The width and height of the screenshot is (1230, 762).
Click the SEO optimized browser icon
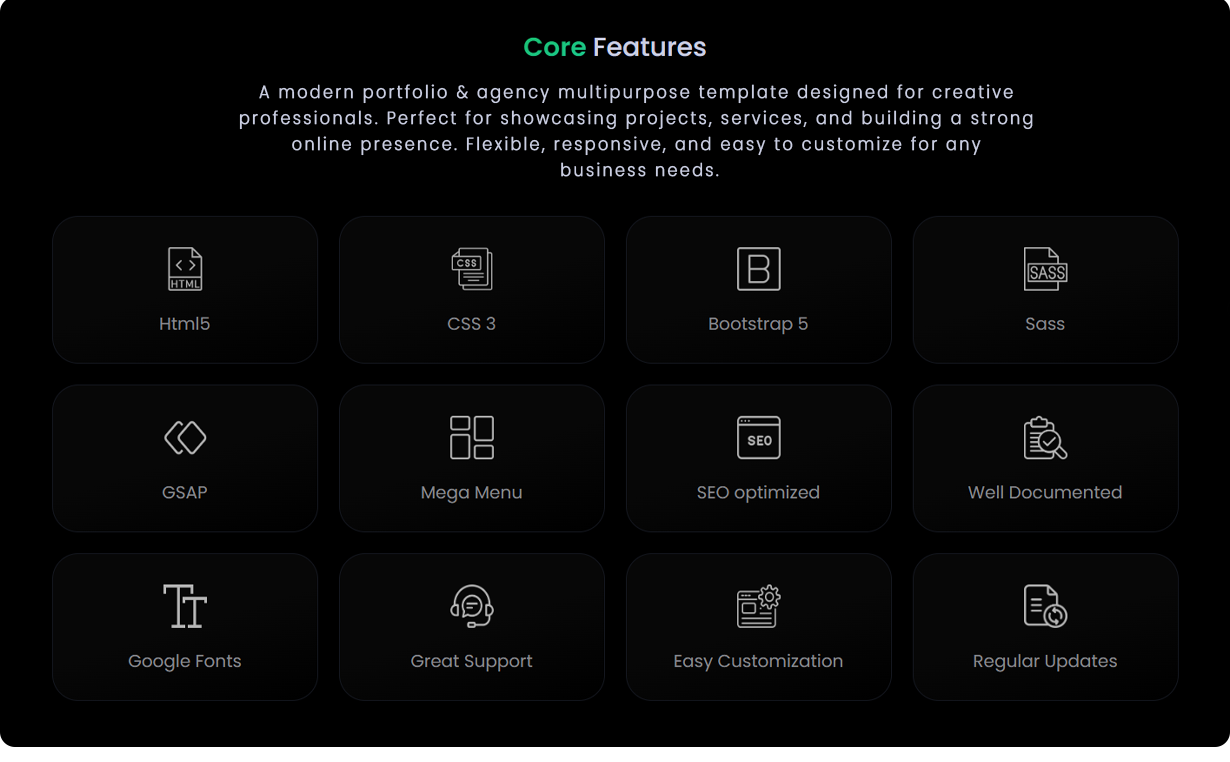point(758,437)
